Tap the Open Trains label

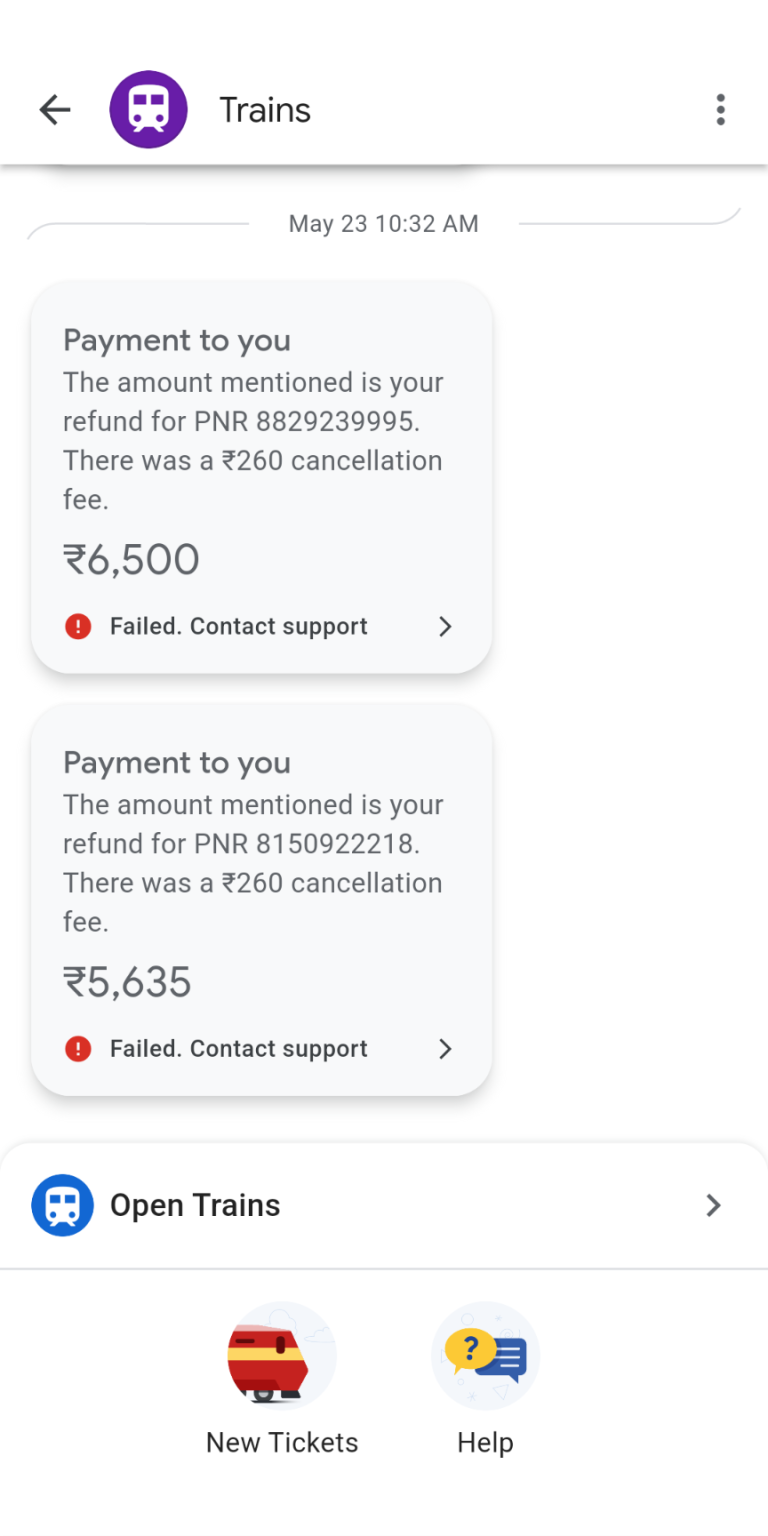[195, 1205]
